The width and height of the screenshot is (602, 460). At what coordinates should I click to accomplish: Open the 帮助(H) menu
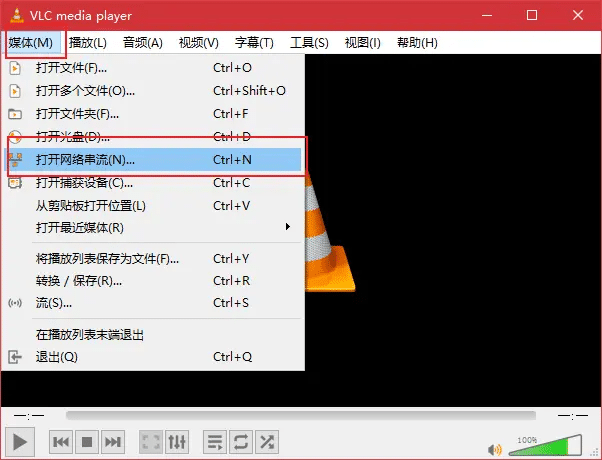click(x=417, y=43)
